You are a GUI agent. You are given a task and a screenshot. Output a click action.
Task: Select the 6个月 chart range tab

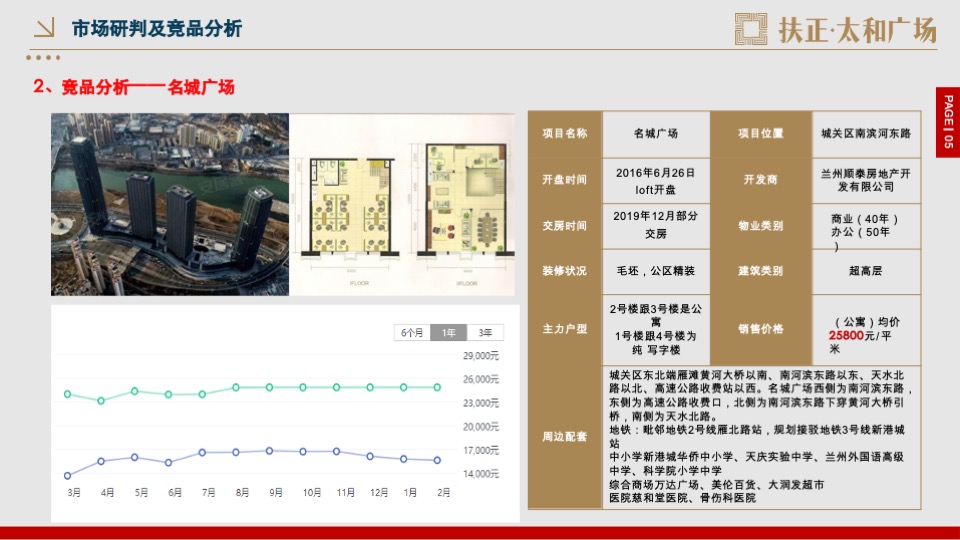[x=412, y=332]
